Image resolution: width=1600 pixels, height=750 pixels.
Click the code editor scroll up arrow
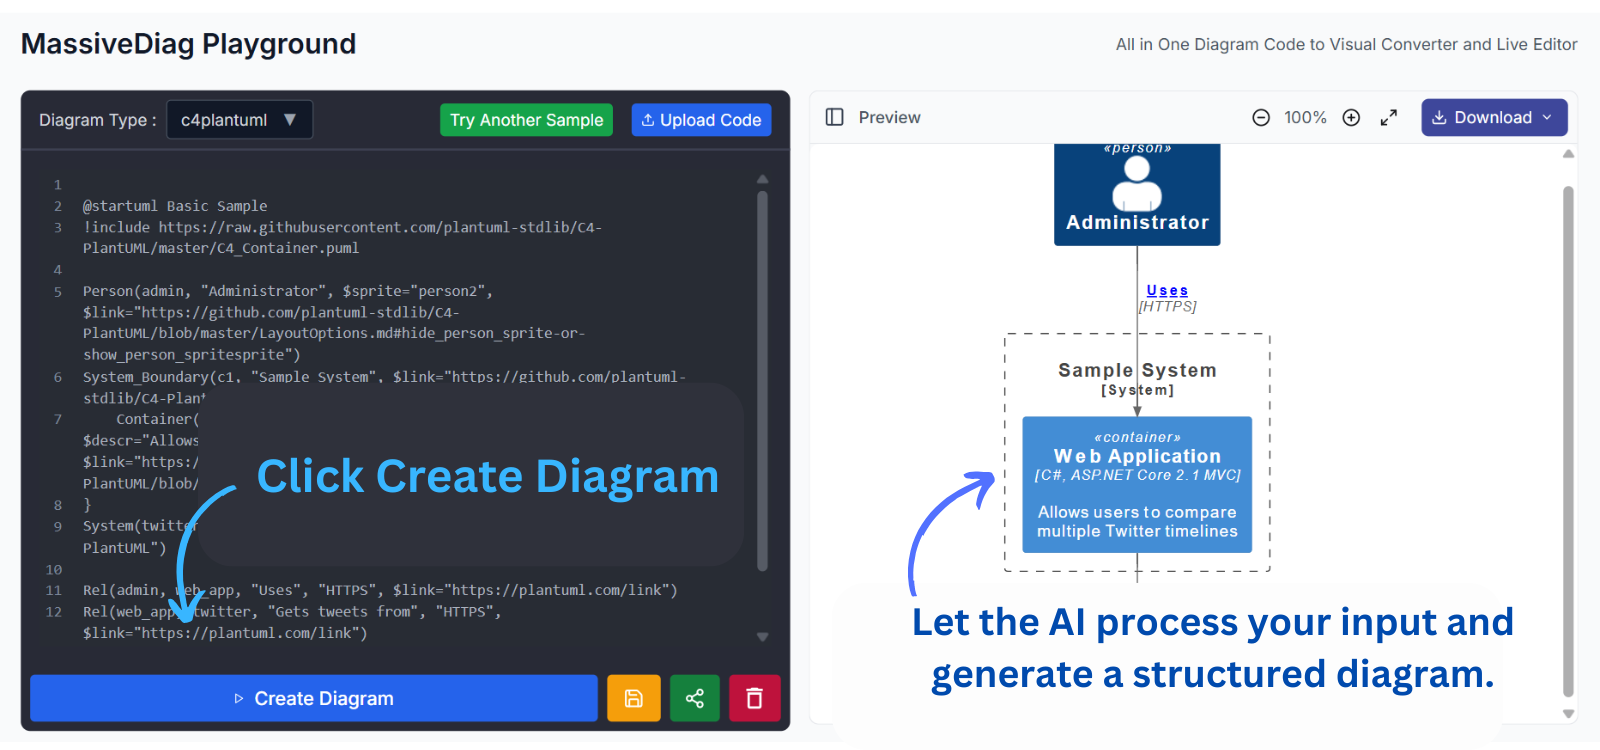(763, 180)
